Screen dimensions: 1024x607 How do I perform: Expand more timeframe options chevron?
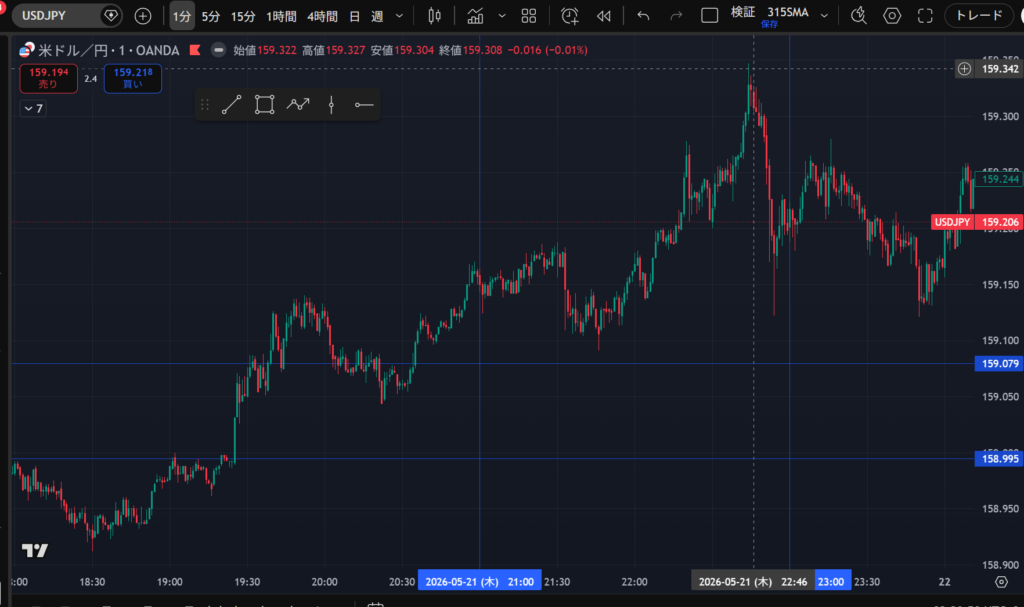pyautogui.click(x=400, y=16)
